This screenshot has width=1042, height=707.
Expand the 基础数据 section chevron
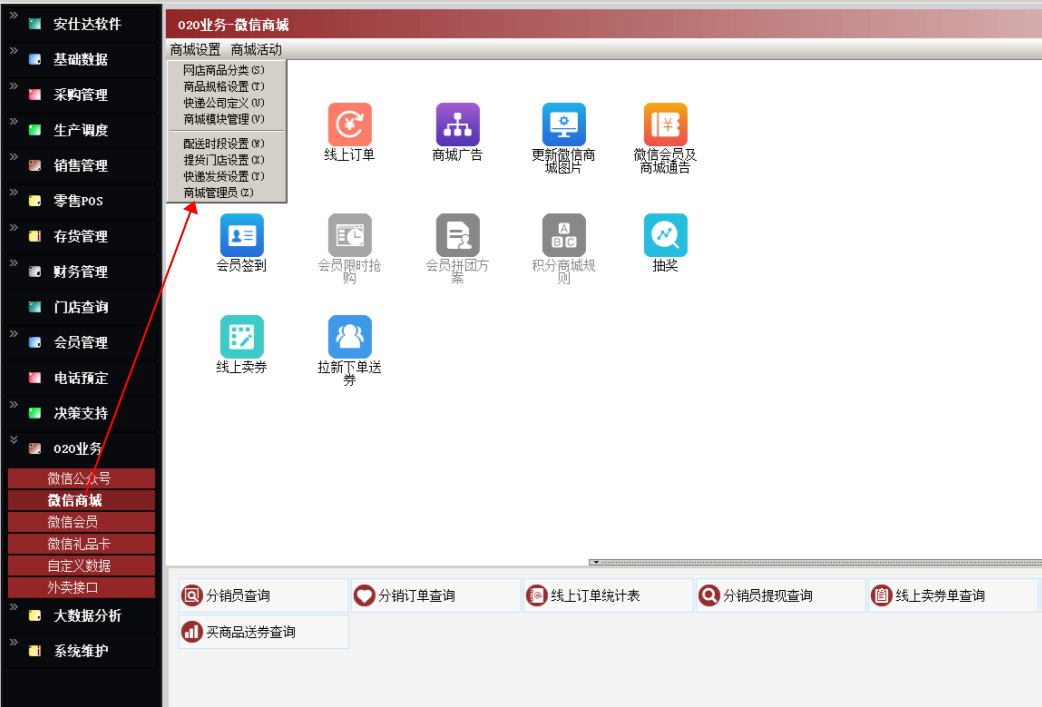coord(14,50)
